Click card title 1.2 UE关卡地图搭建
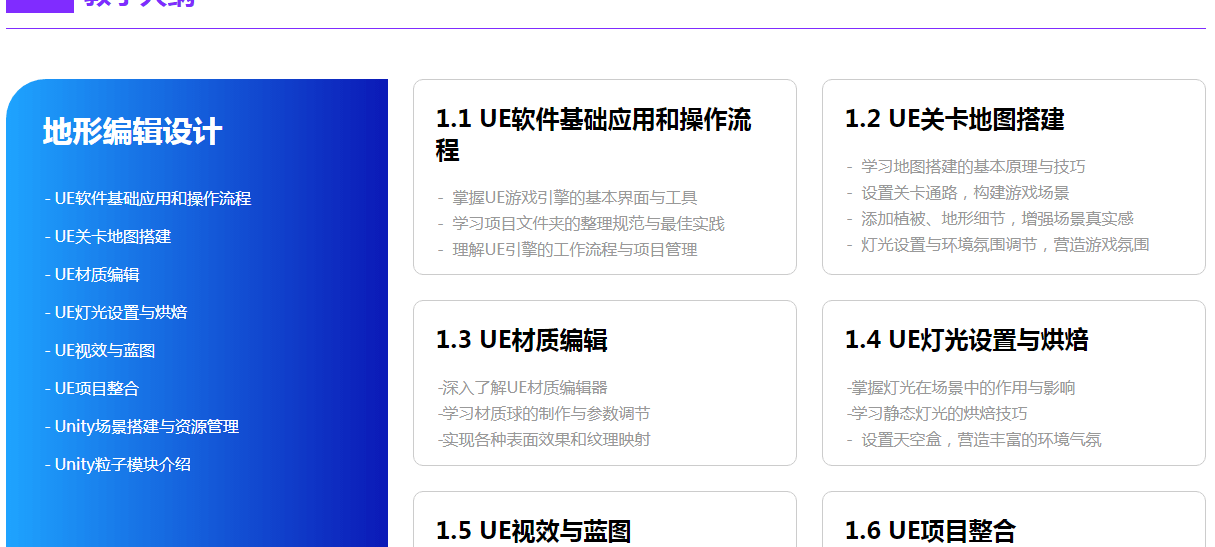Viewport: 1215px width, 547px height. point(955,119)
